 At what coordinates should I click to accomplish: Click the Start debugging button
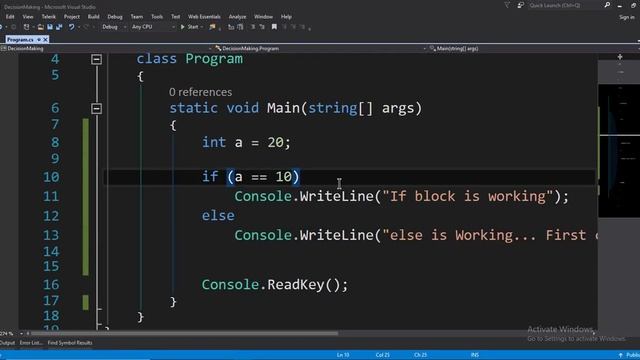[189, 27]
